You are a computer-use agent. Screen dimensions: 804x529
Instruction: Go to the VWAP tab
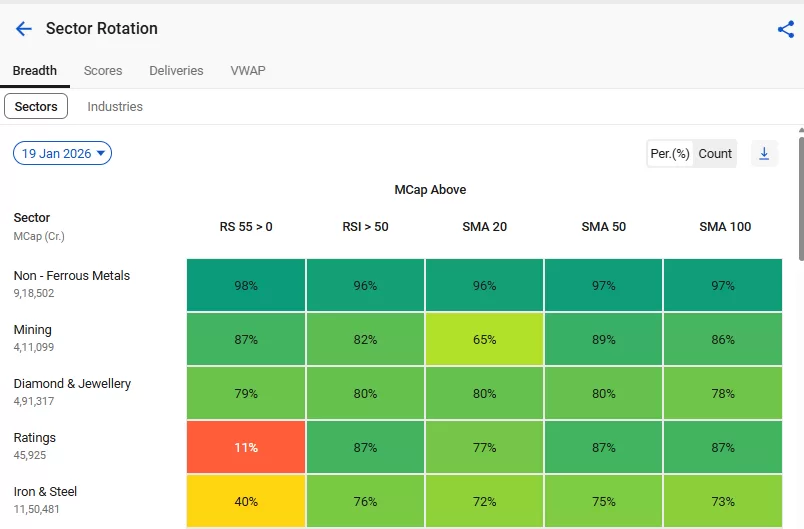click(x=248, y=71)
